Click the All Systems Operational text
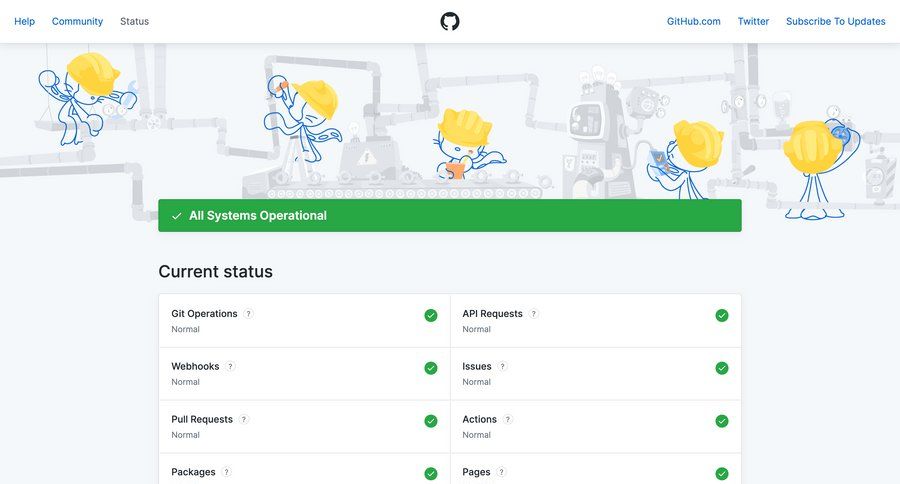Image resolution: width=900 pixels, height=484 pixels. [258, 215]
